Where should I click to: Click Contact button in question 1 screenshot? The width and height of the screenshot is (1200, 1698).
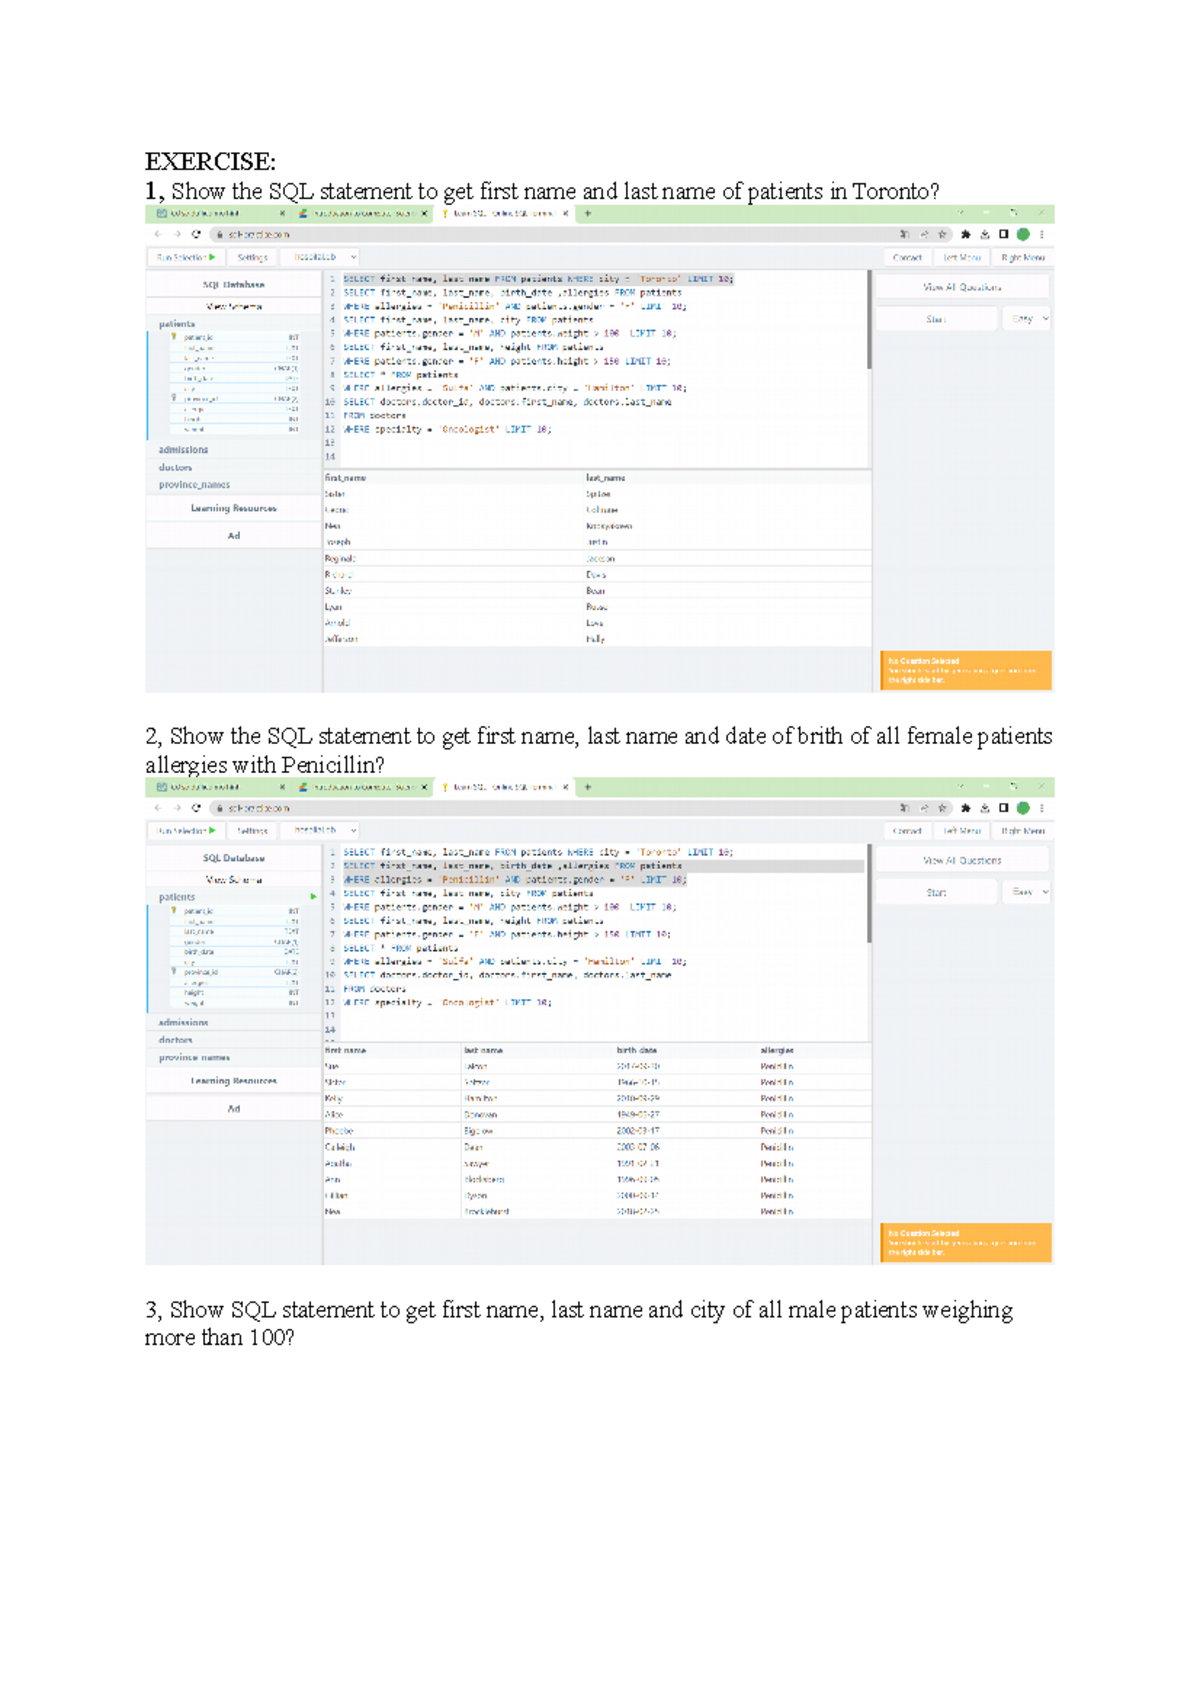click(907, 257)
